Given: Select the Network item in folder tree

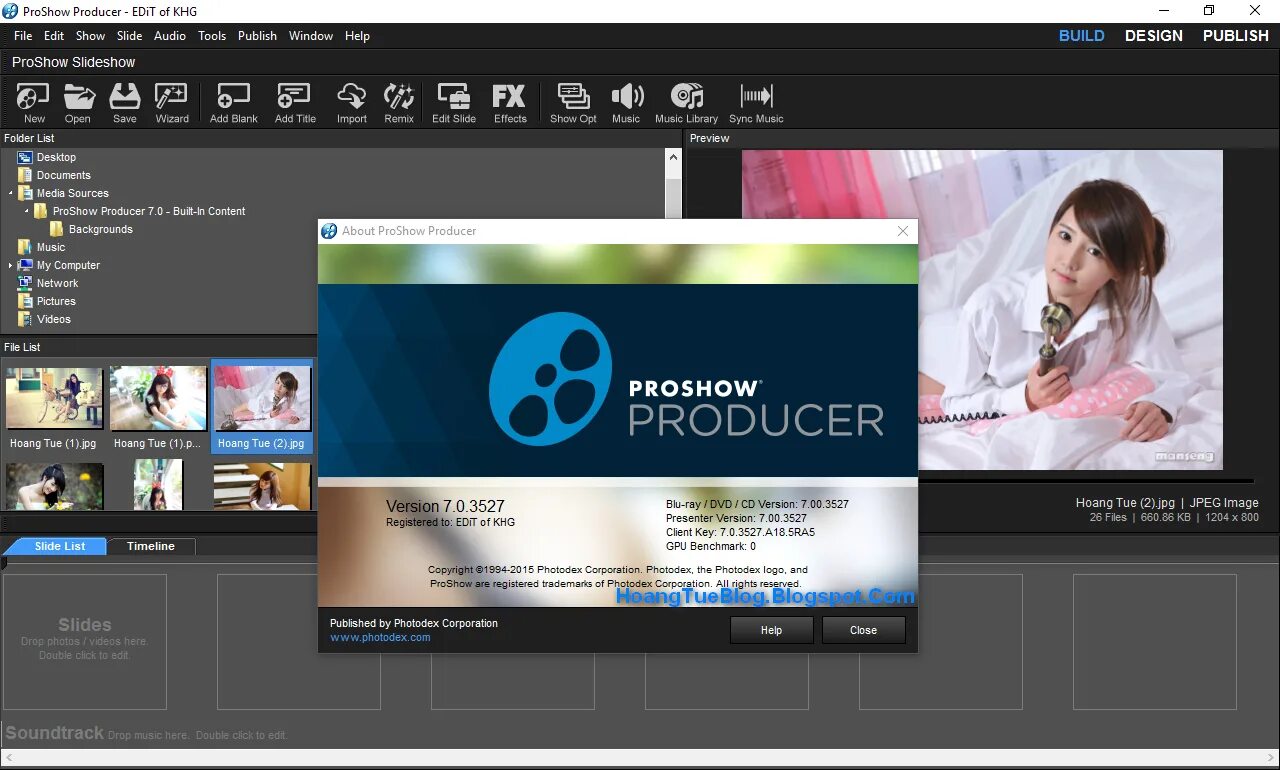Looking at the screenshot, I should point(57,283).
